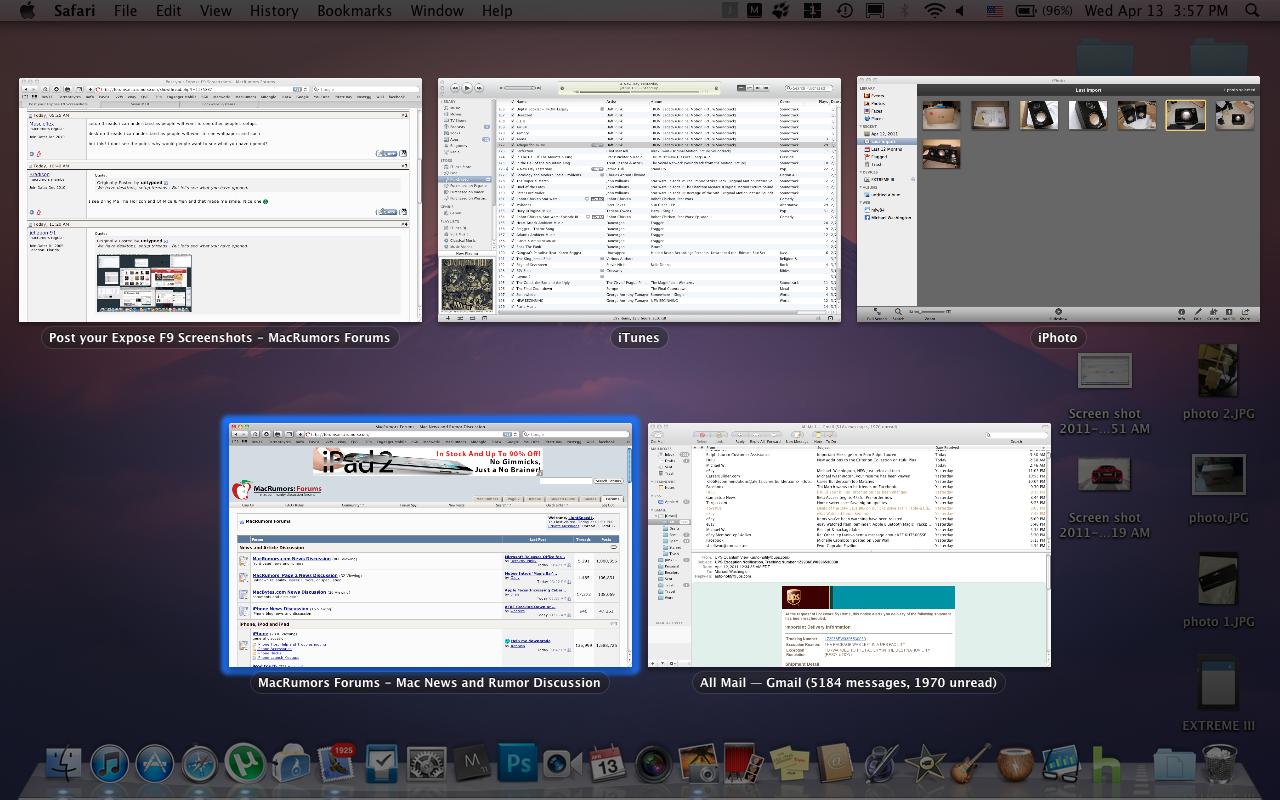Open the App Store Dock icon

155,764
